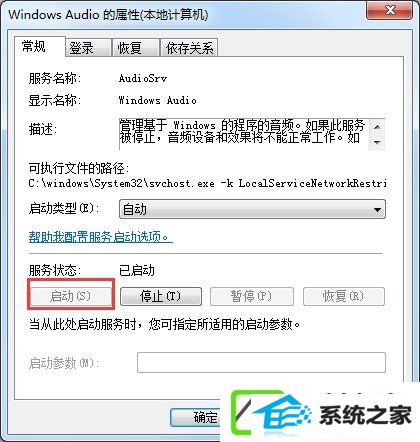Click the description box down arrow
This screenshot has height=442, width=420.
pos(377,142)
